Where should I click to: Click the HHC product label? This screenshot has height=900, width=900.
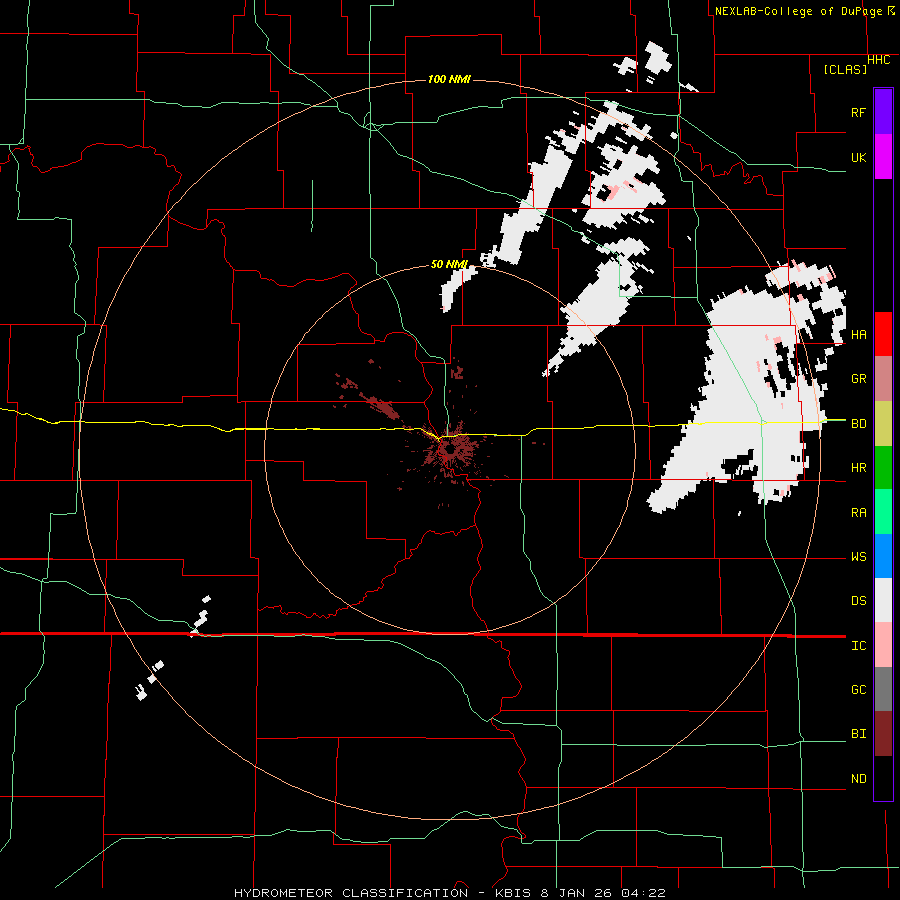click(x=878, y=60)
